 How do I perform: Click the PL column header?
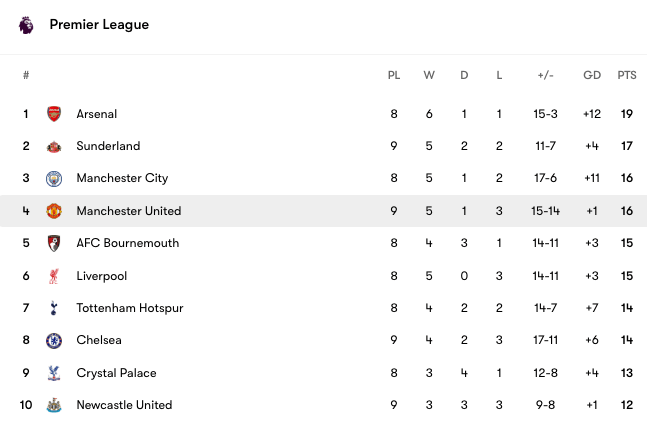pos(394,75)
